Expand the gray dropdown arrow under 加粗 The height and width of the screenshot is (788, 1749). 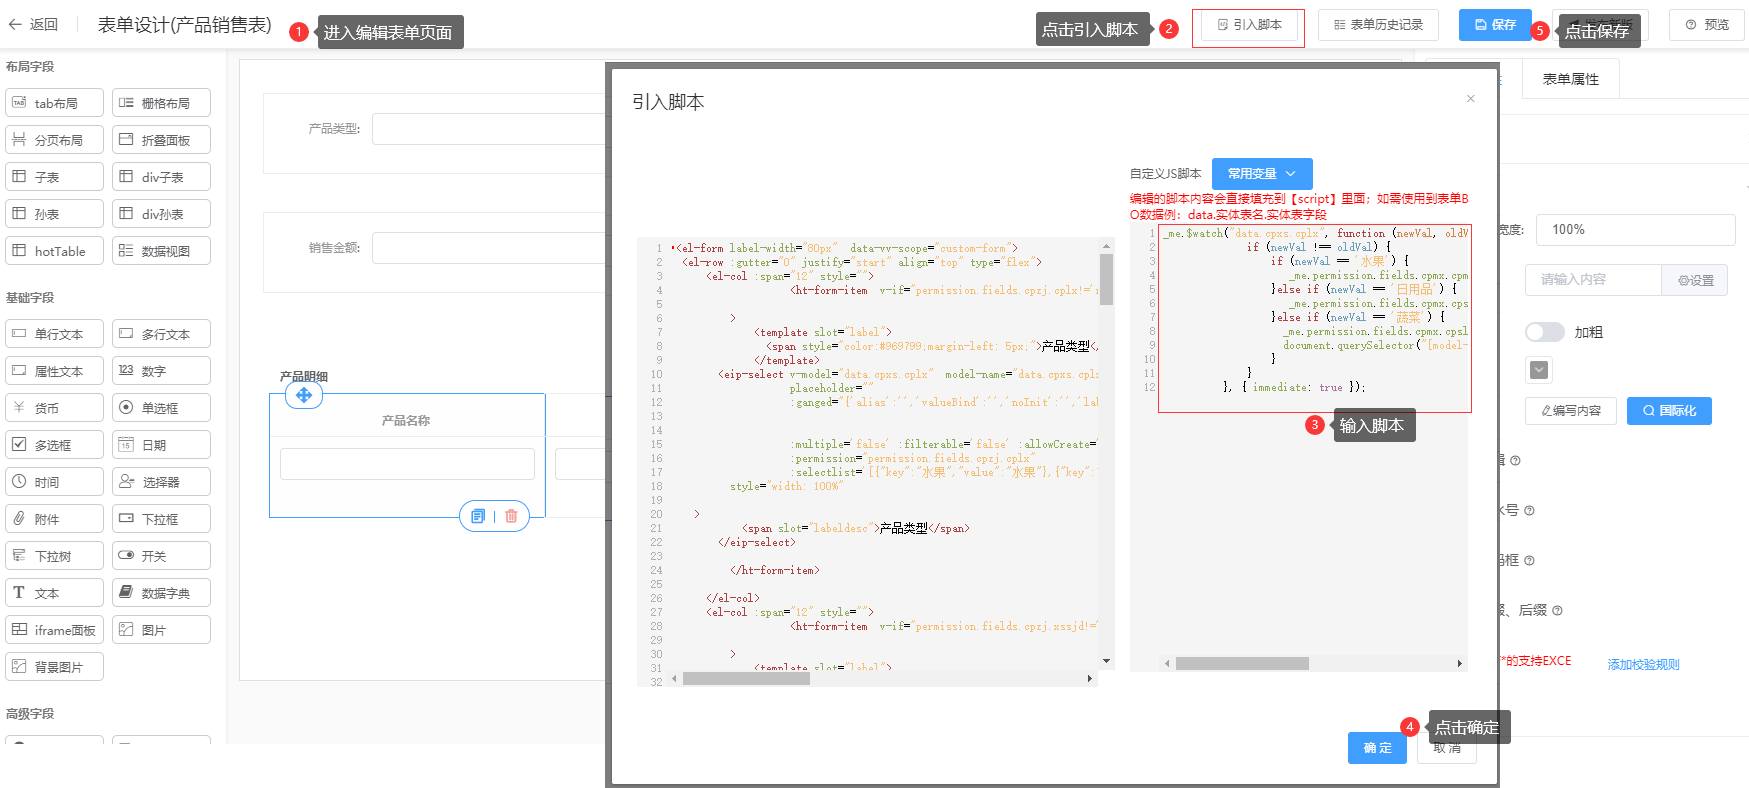(x=1539, y=370)
